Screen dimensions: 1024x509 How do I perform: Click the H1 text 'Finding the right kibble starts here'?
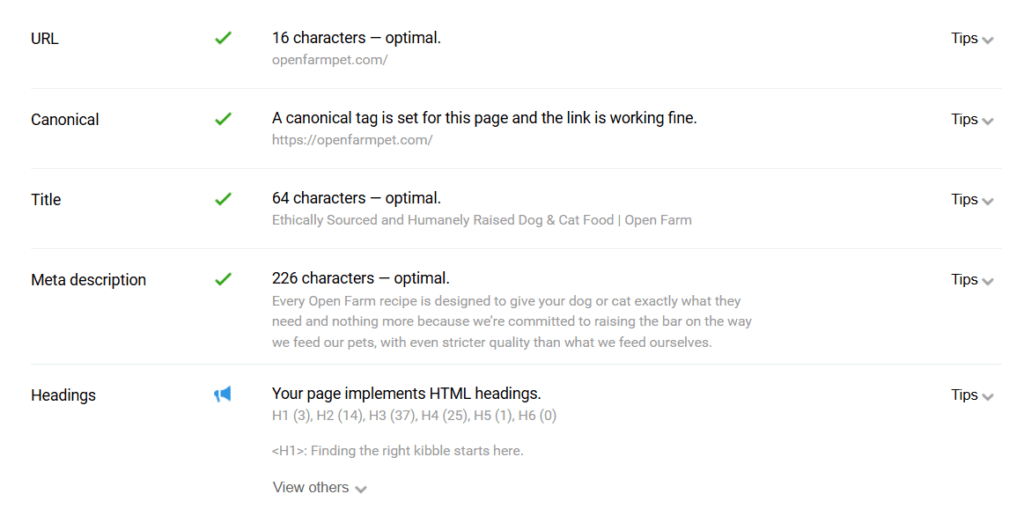click(417, 451)
